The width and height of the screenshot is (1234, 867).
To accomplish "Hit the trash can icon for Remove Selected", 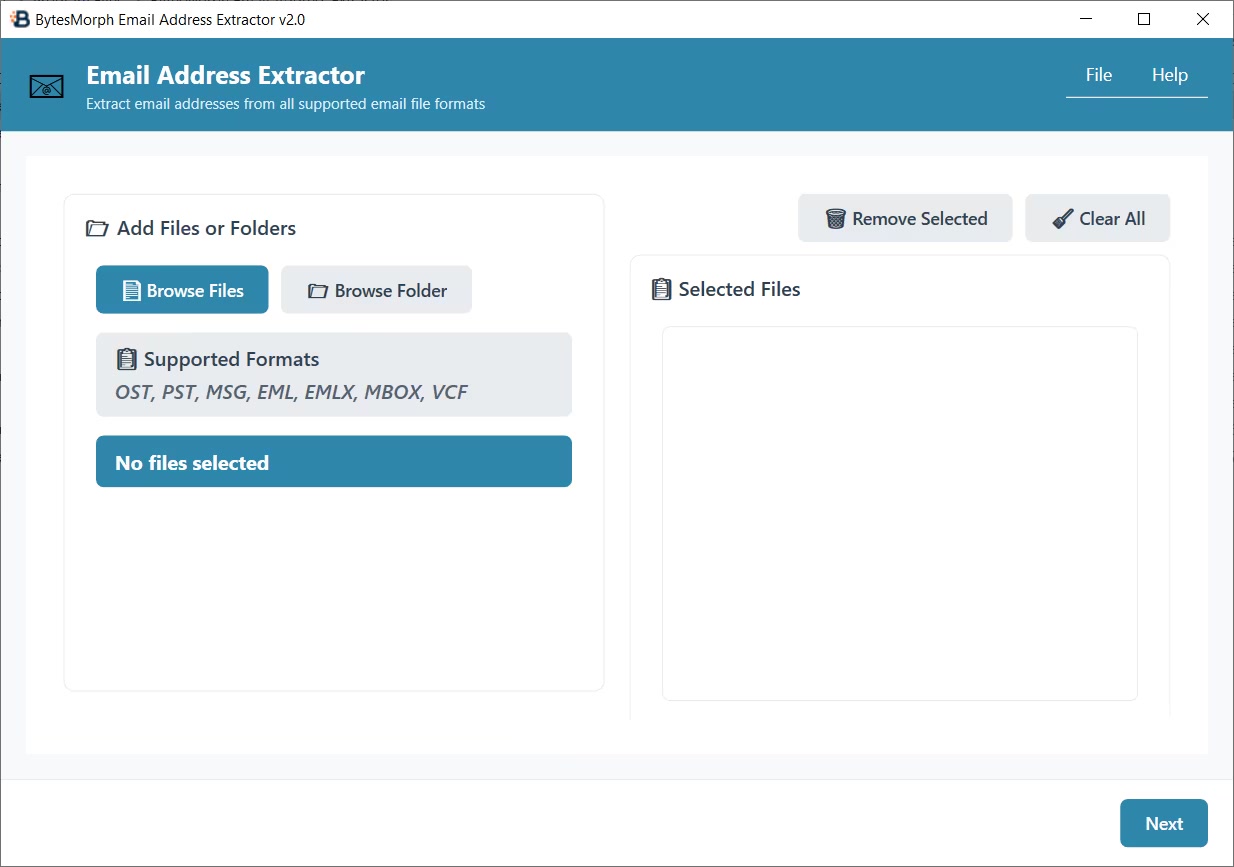I will pyautogui.click(x=835, y=219).
